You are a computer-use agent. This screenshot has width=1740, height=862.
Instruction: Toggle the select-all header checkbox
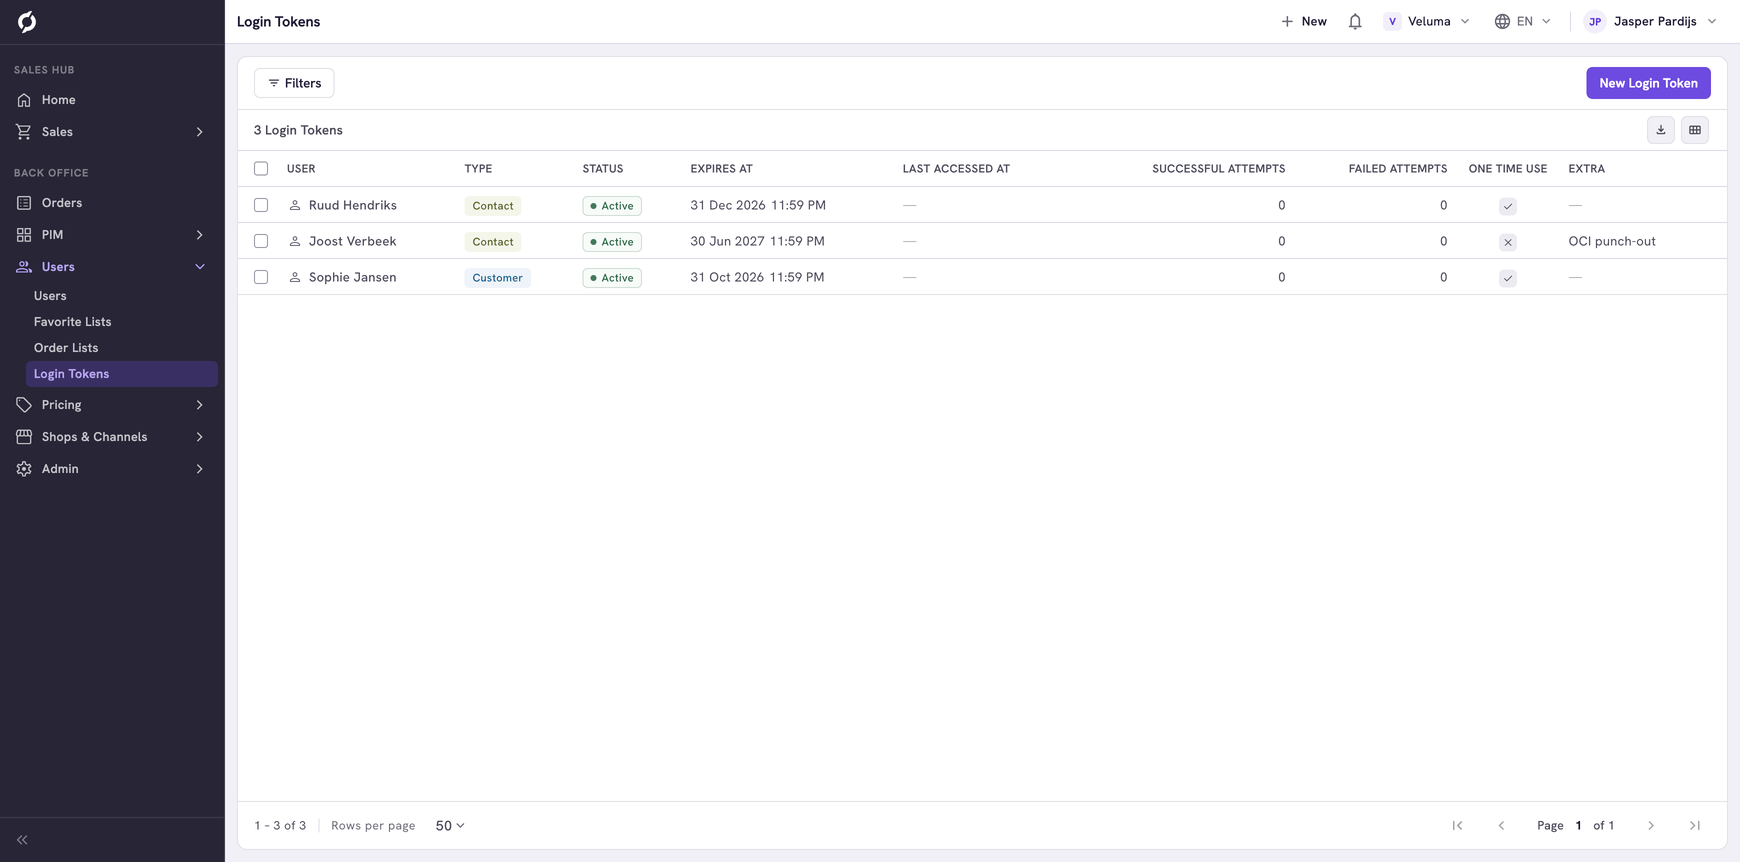point(261,169)
